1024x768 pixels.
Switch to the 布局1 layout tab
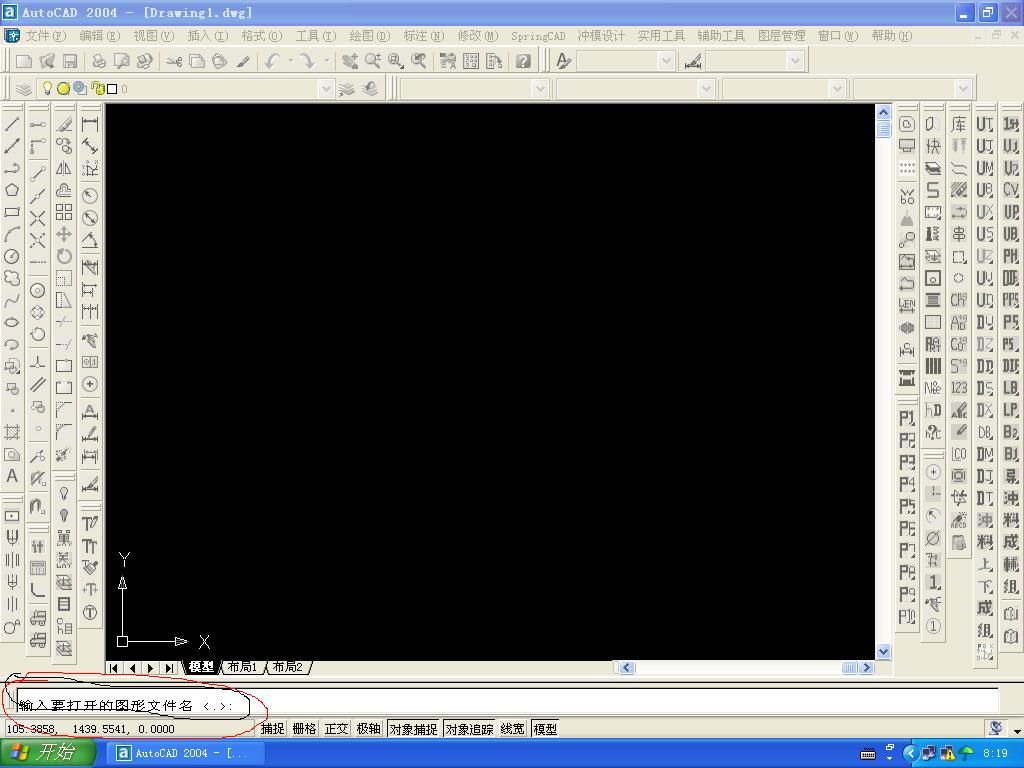pos(242,667)
